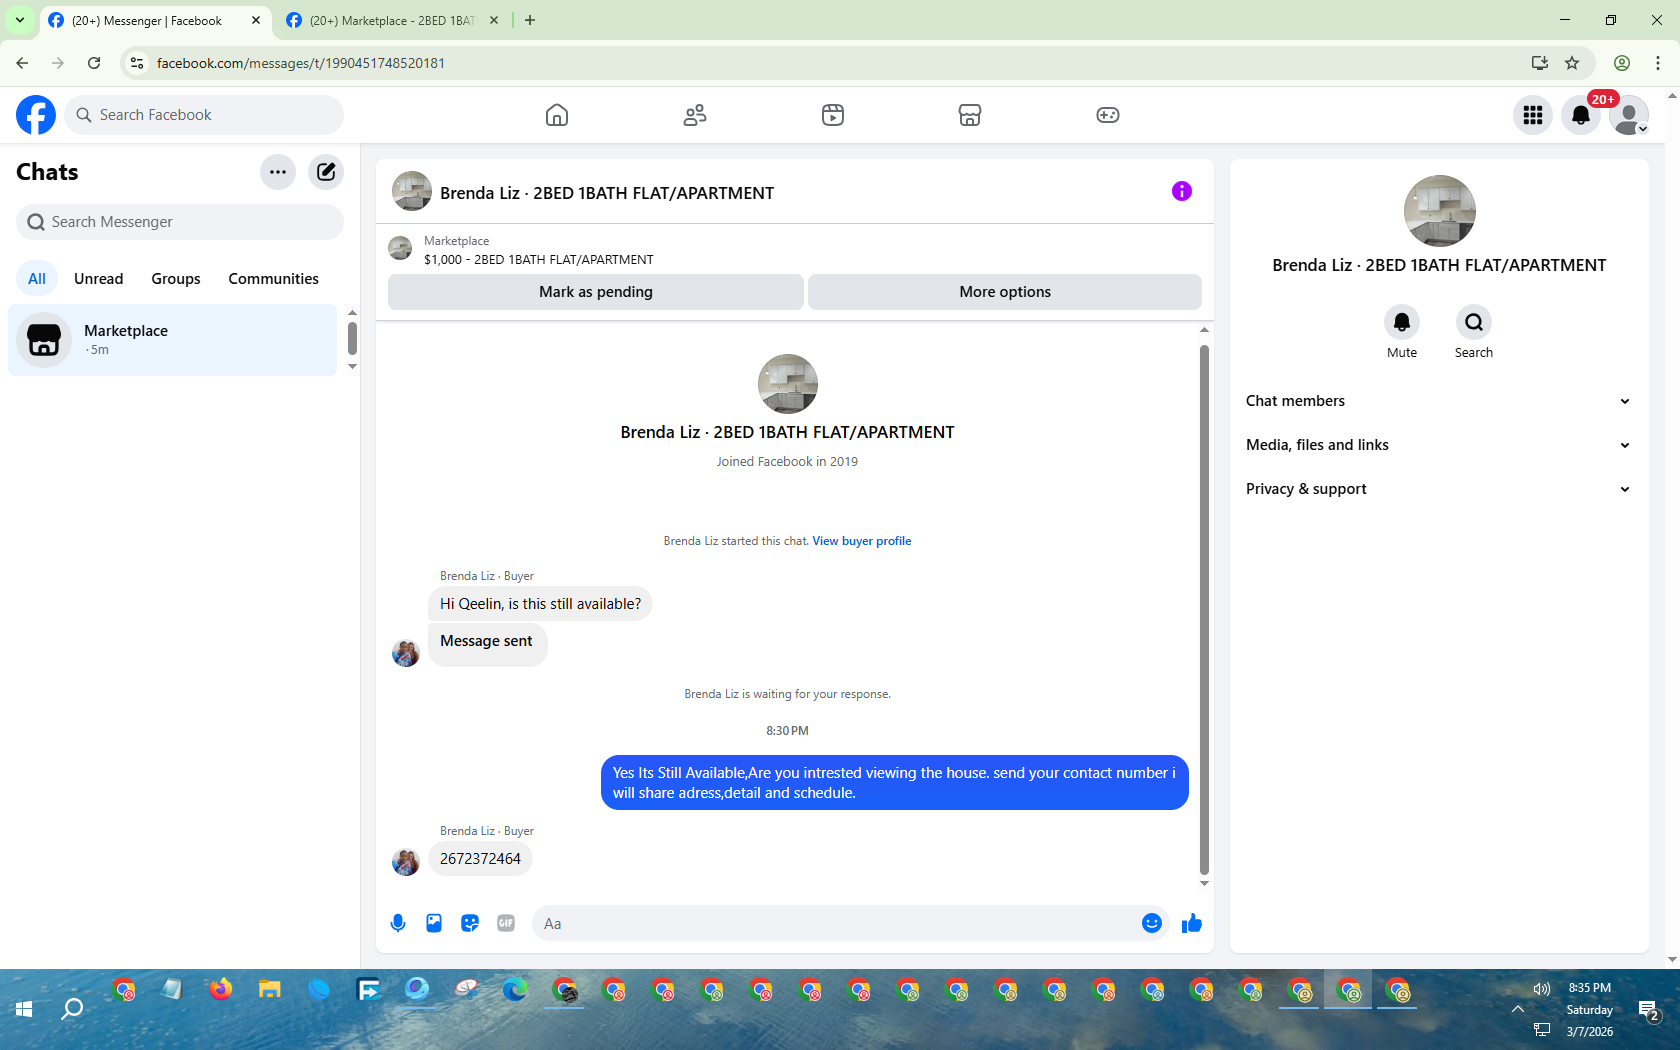Expand the Media, files and links section
The width and height of the screenshot is (1680, 1050).
click(x=1439, y=445)
